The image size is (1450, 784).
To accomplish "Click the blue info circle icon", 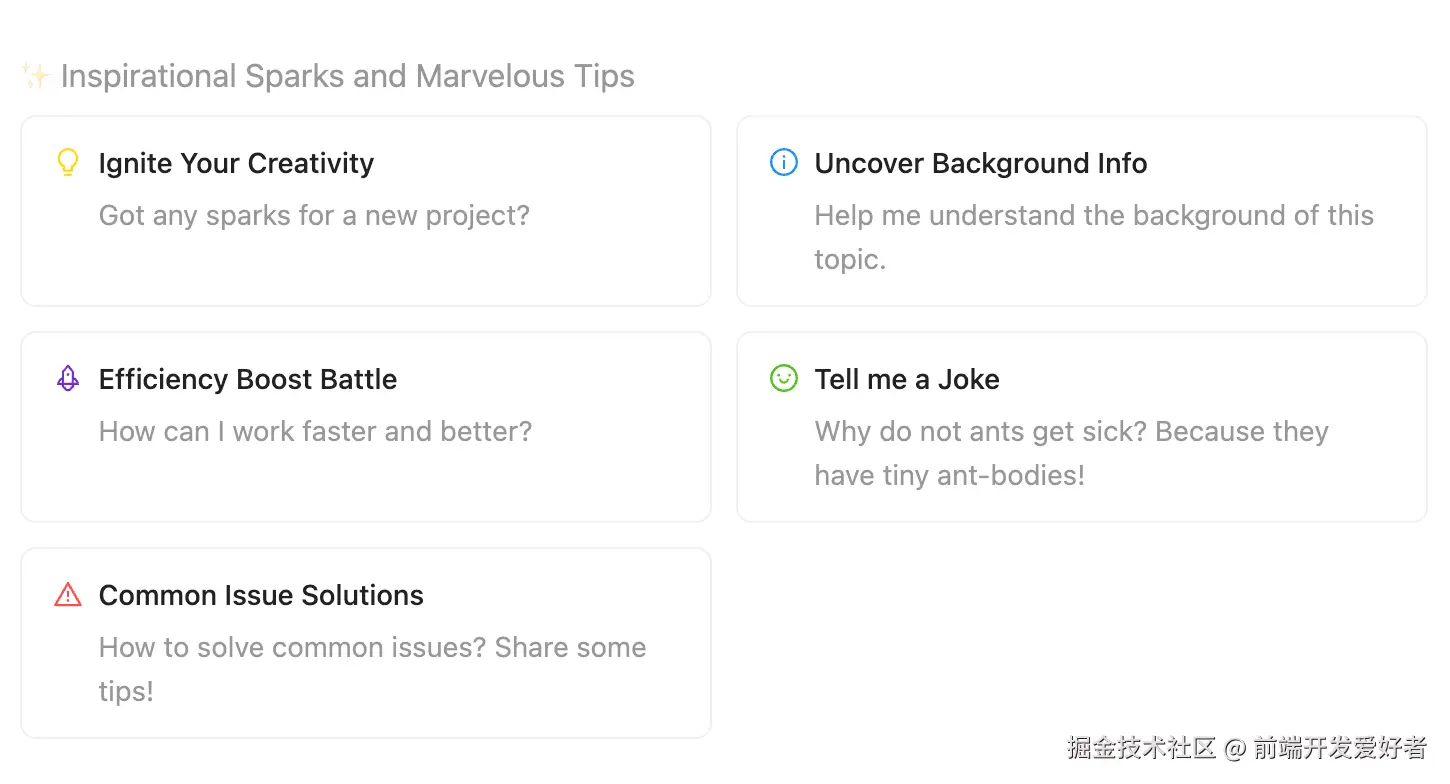I will pos(784,162).
